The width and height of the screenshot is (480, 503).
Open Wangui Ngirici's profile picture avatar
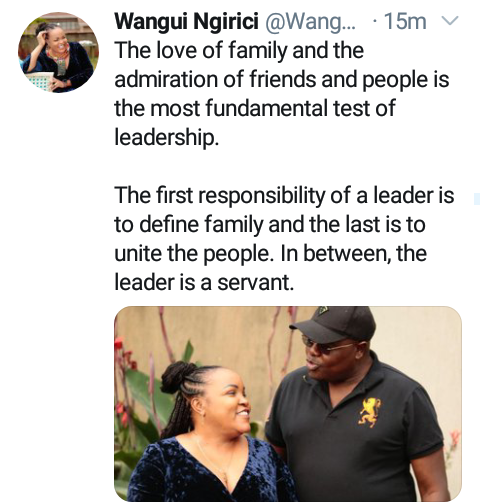tap(58, 52)
